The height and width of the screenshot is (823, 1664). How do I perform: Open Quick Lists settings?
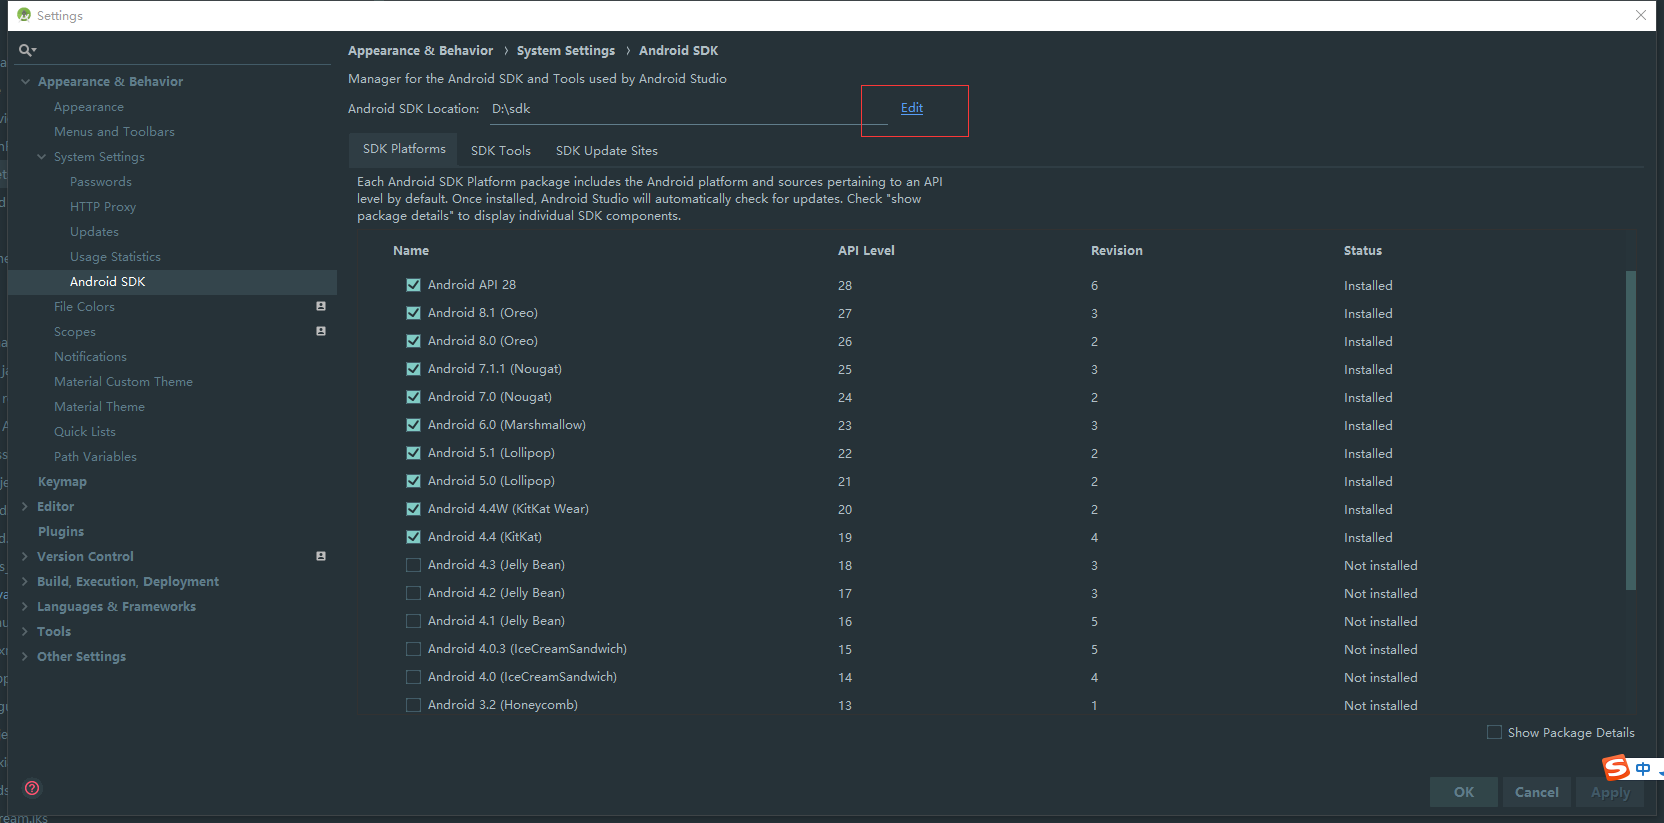point(85,432)
